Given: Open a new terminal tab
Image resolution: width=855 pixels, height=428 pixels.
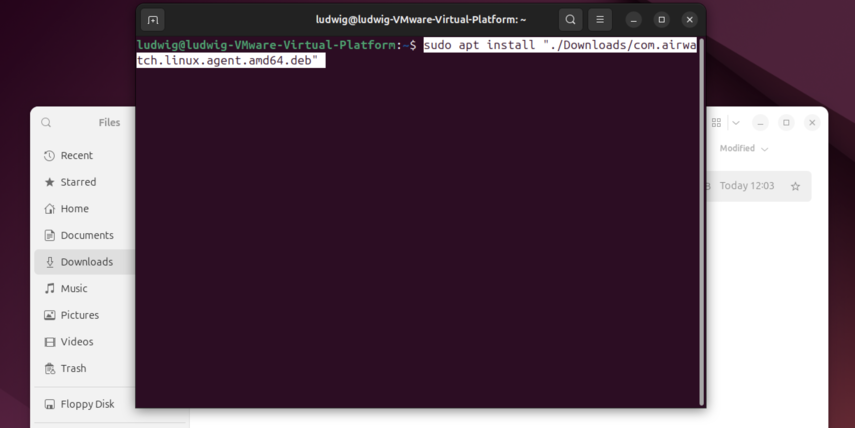Looking at the screenshot, I should coord(153,20).
